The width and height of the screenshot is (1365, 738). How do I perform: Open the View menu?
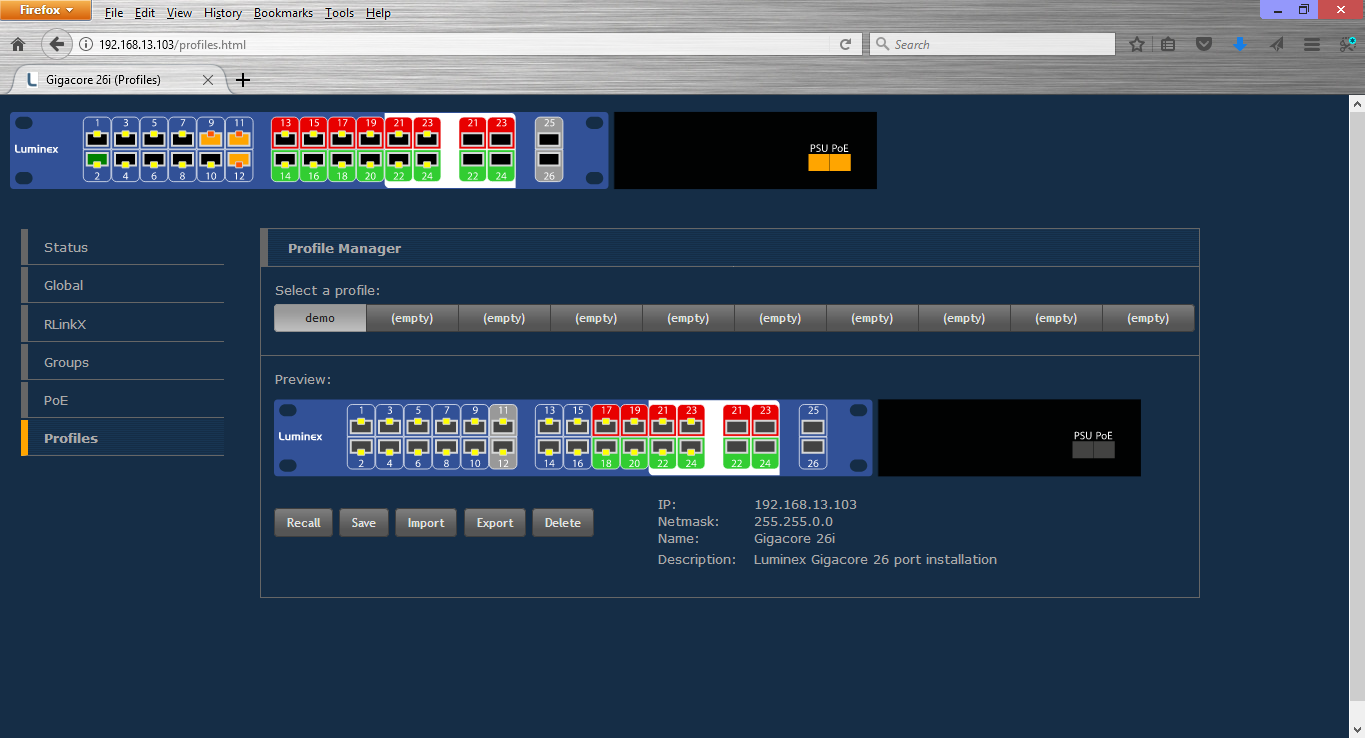point(179,13)
